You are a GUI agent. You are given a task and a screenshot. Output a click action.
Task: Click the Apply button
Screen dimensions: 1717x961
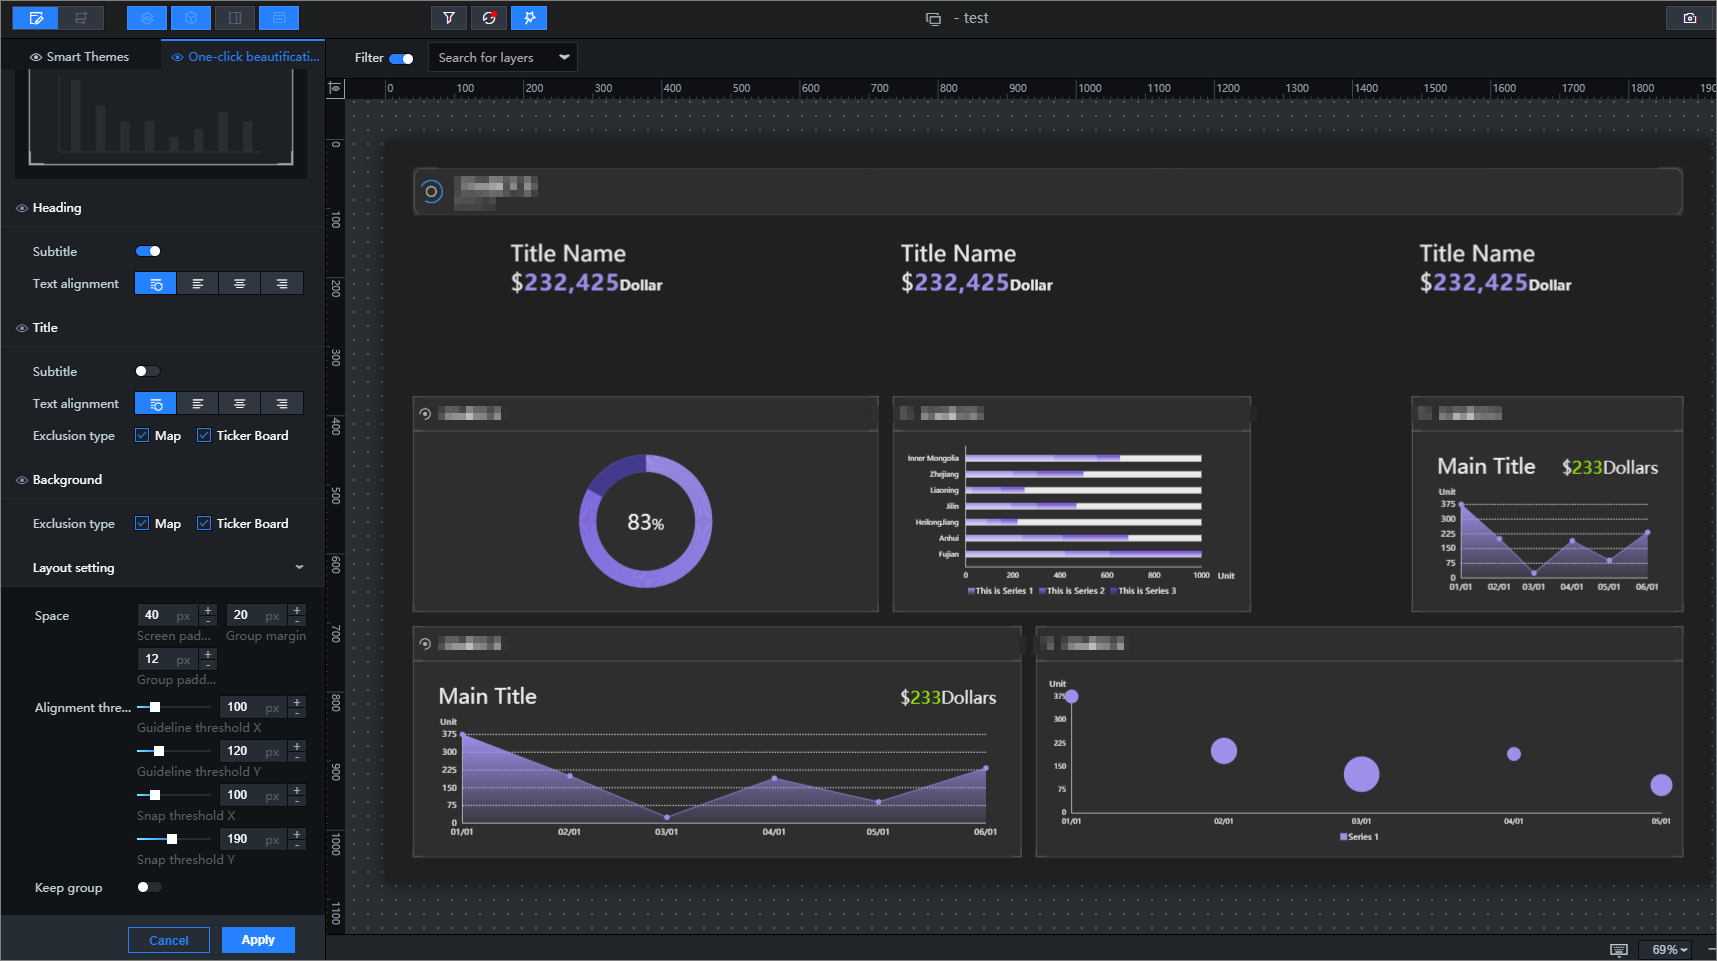[258, 940]
